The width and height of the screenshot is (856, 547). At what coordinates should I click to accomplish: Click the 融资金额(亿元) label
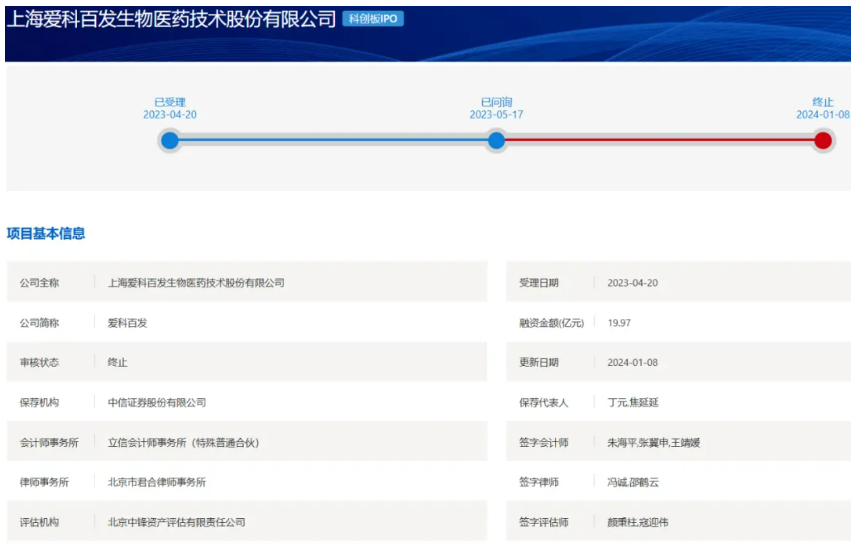[551, 323]
